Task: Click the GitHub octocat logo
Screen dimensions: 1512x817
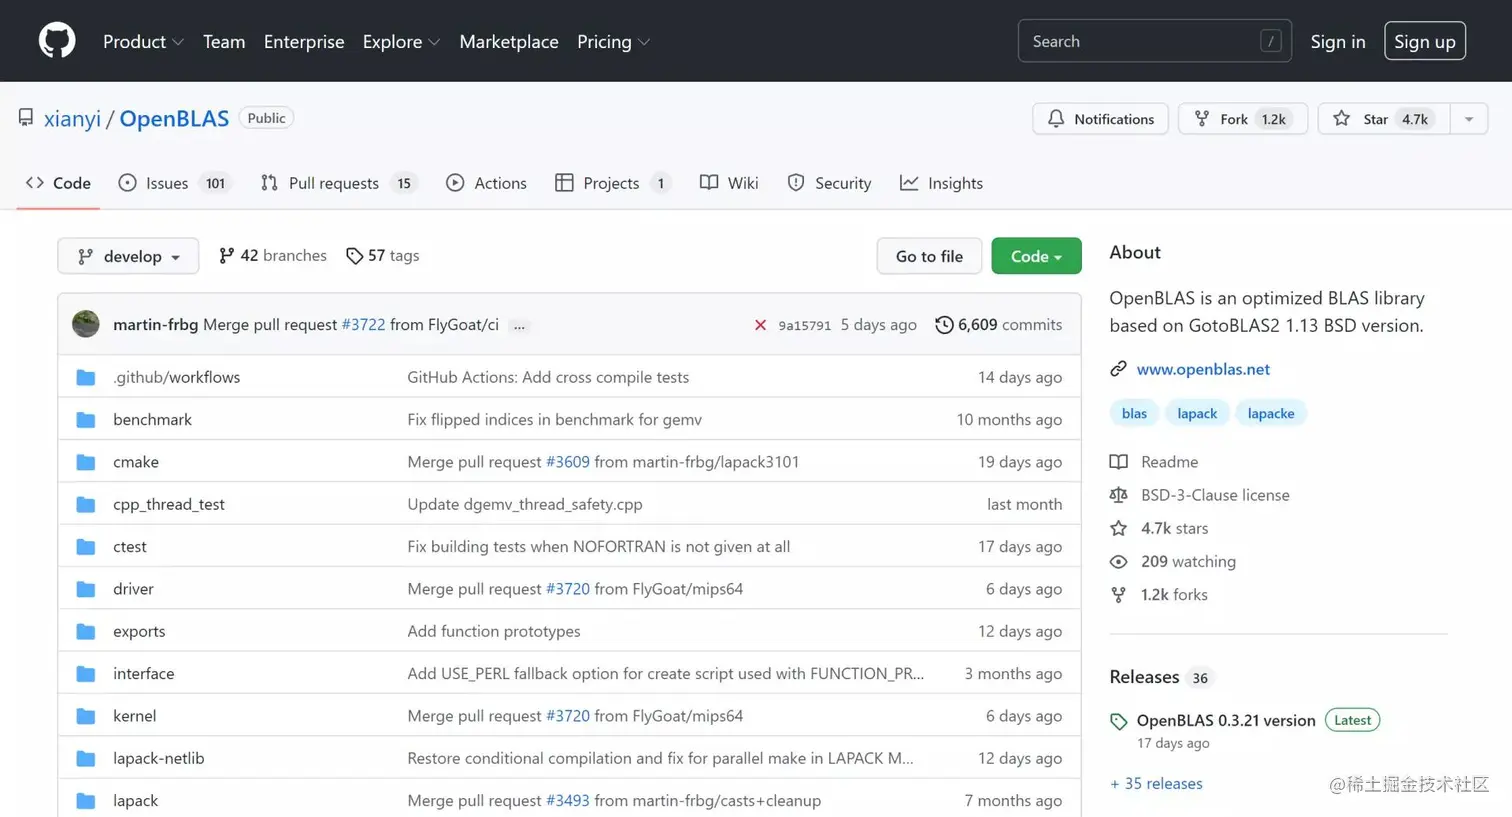Action: (x=57, y=41)
